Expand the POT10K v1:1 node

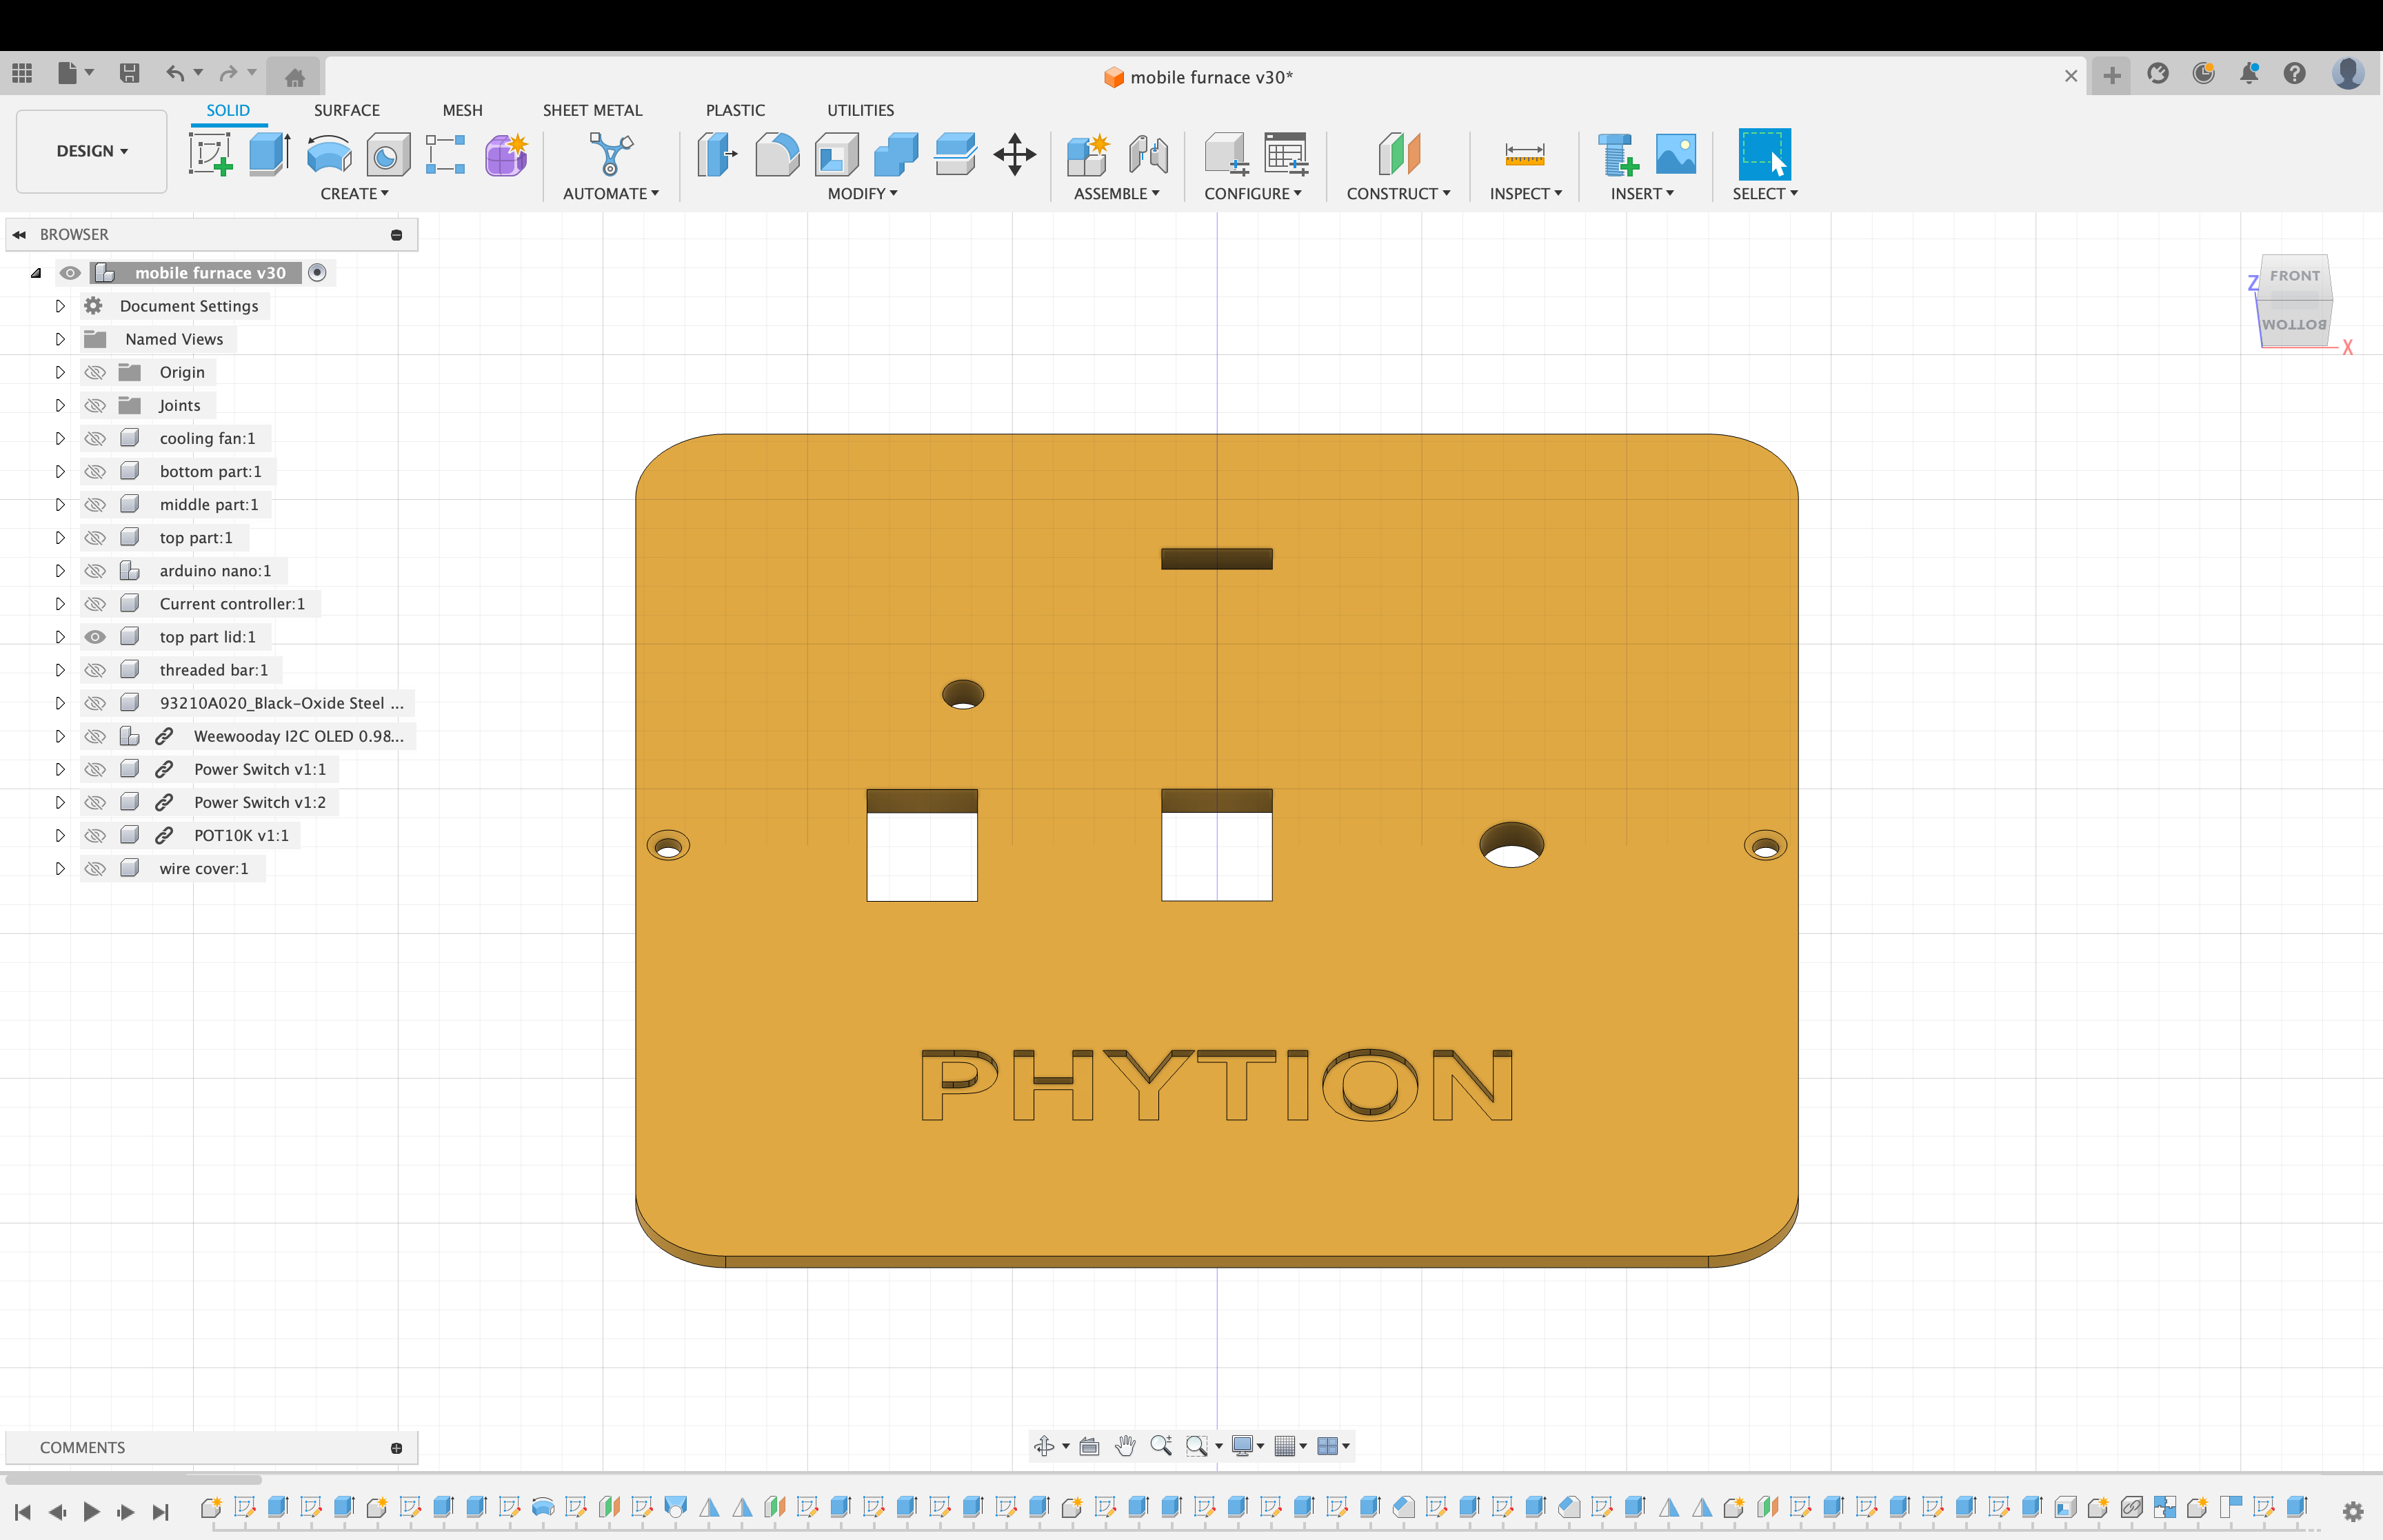click(x=60, y=835)
